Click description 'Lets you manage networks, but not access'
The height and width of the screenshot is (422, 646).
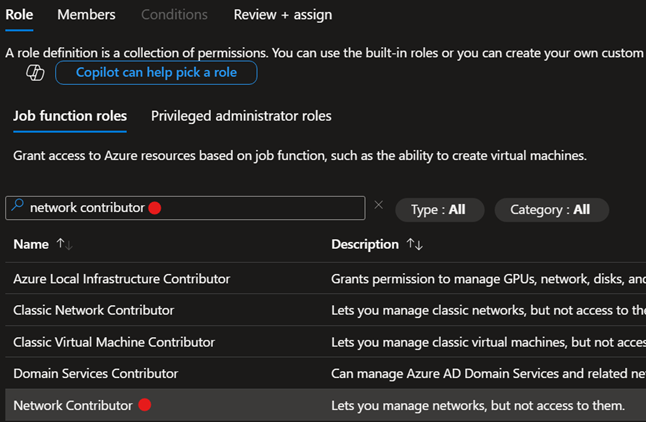478,406
